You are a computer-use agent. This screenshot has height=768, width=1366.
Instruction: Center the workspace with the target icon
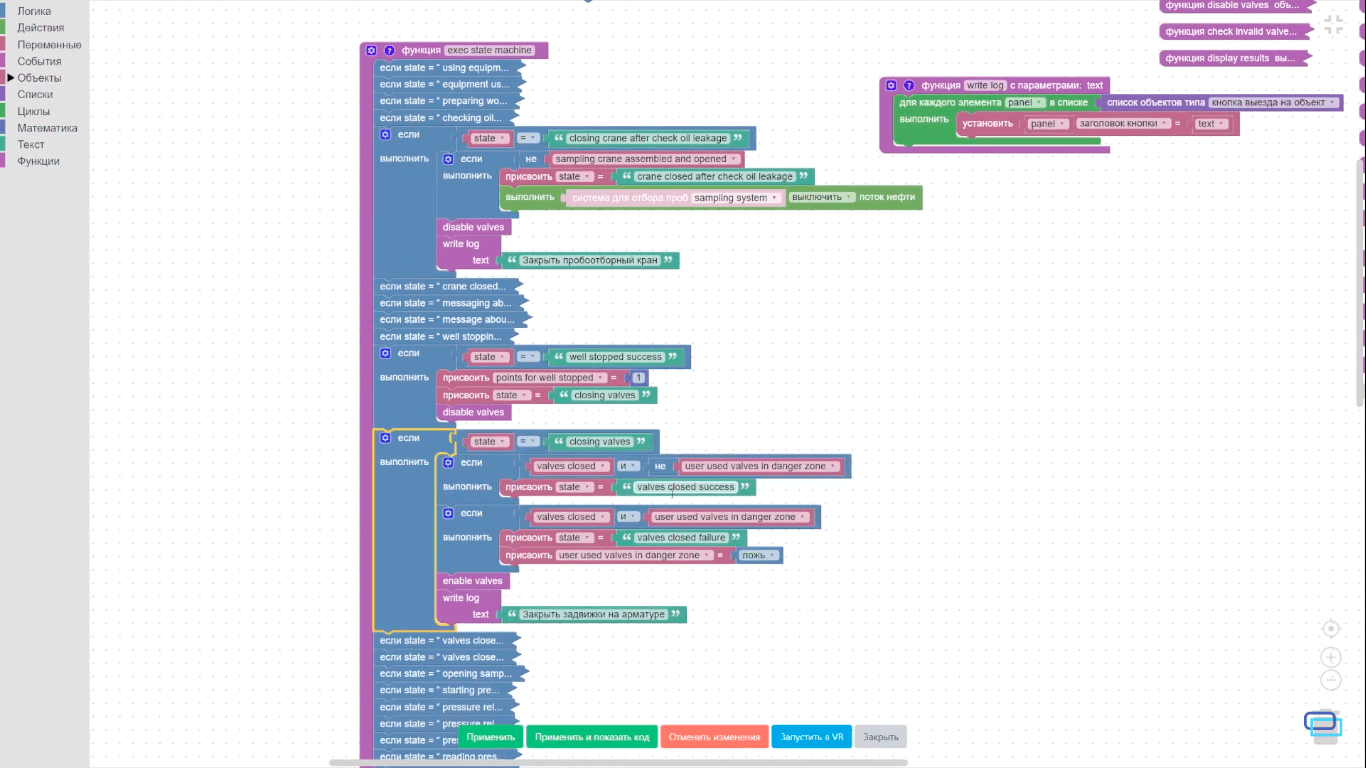click(1330, 629)
